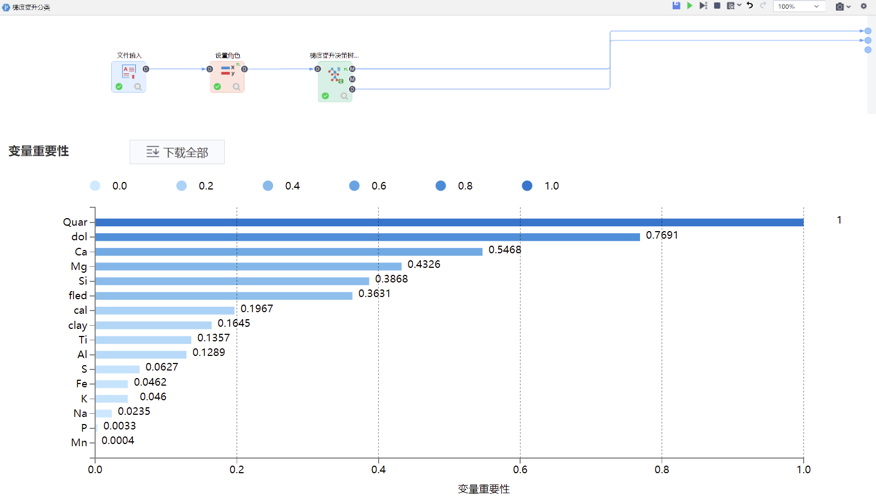Preview results via magnifier on 文件输入 node
This screenshot has width=876, height=502.
pyautogui.click(x=138, y=87)
